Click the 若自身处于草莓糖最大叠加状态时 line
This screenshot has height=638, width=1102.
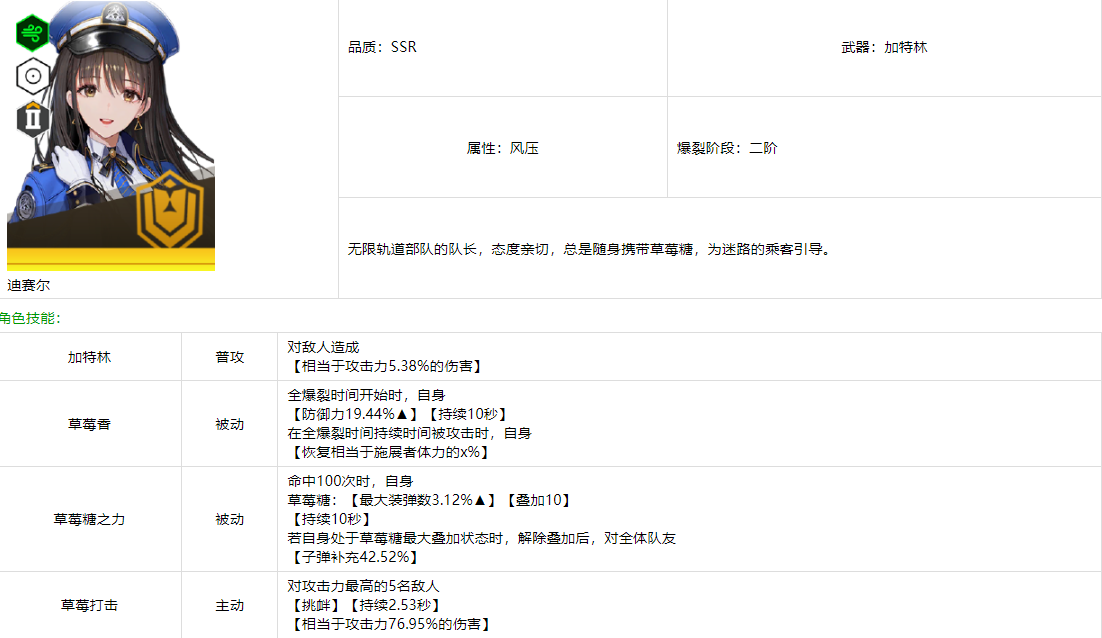coord(481,538)
